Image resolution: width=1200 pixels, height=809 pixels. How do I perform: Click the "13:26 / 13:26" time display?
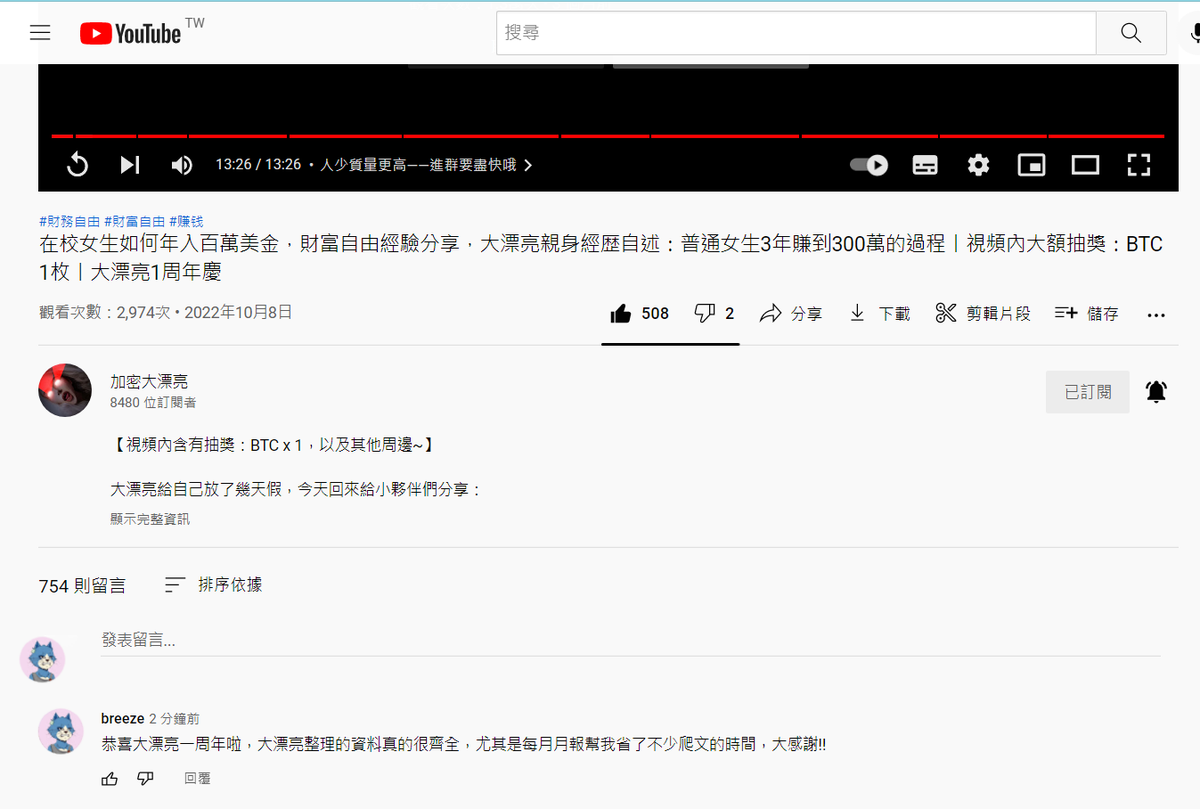[x=258, y=165]
